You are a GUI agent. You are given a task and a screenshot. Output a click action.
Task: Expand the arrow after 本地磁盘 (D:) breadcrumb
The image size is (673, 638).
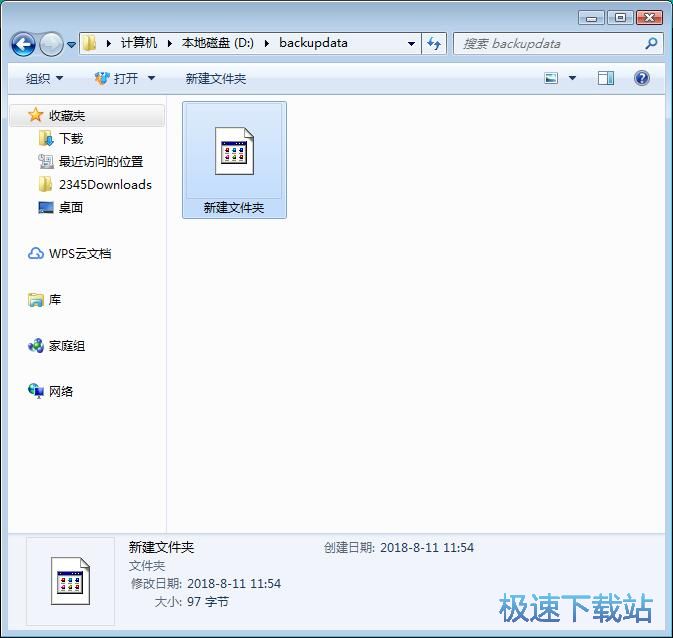point(267,43)
